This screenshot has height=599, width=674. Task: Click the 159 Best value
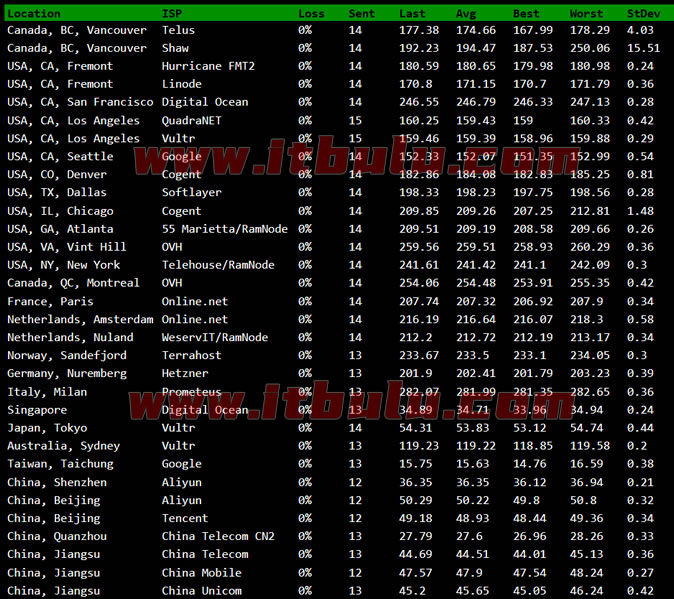click(523, 121)
